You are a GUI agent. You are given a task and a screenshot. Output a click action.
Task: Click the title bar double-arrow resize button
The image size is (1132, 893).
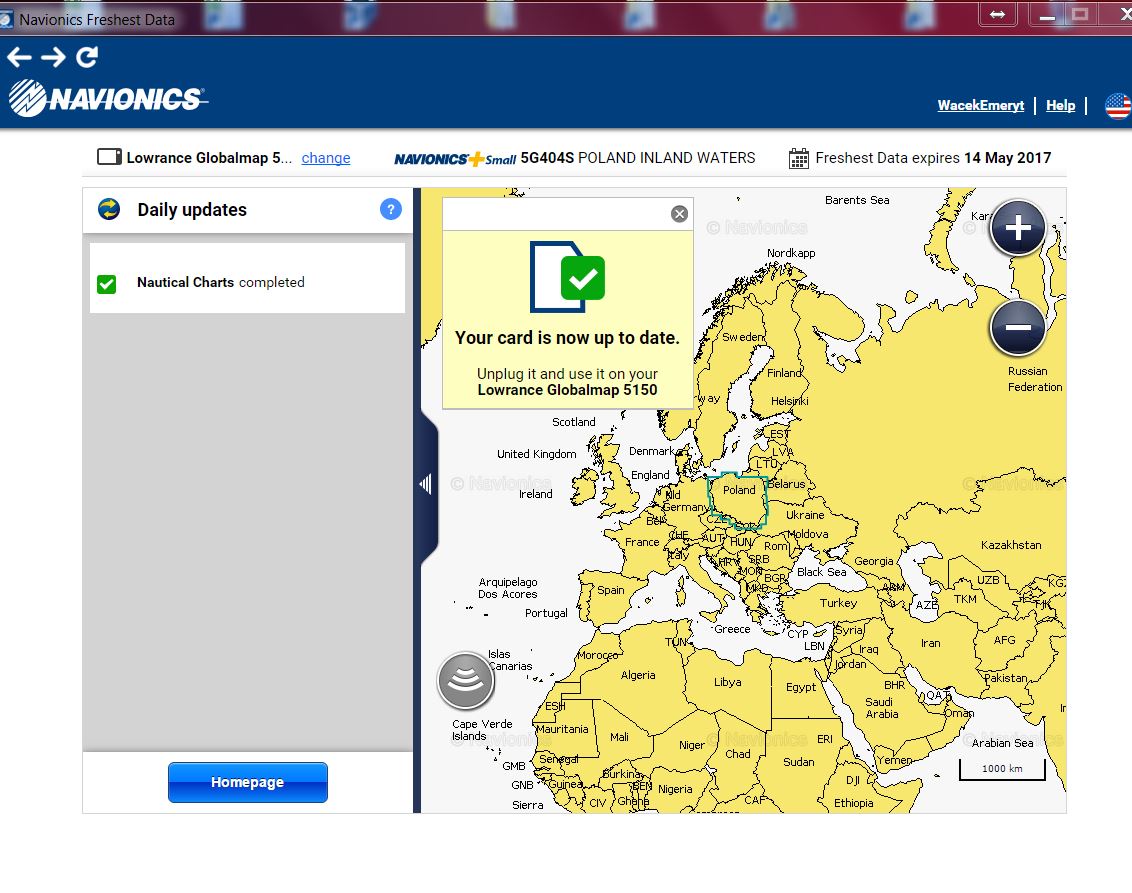[997, 14]
